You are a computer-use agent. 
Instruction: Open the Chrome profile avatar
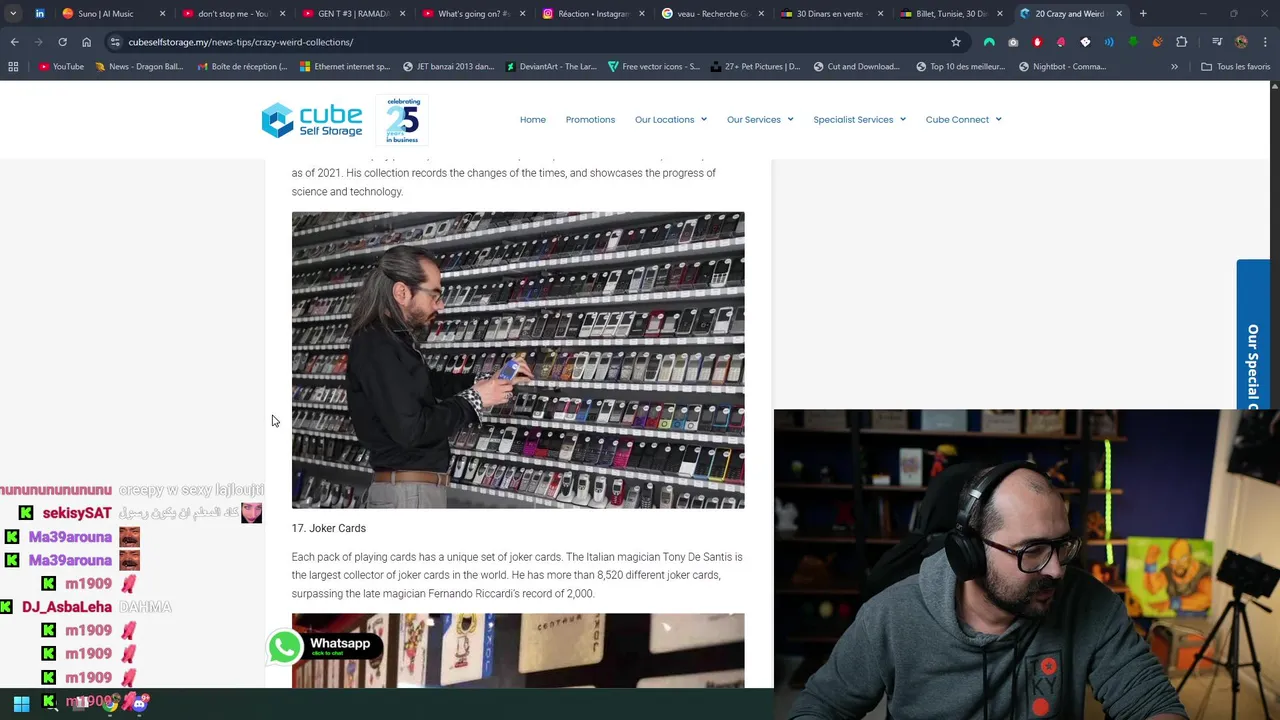click(1241, 42)
